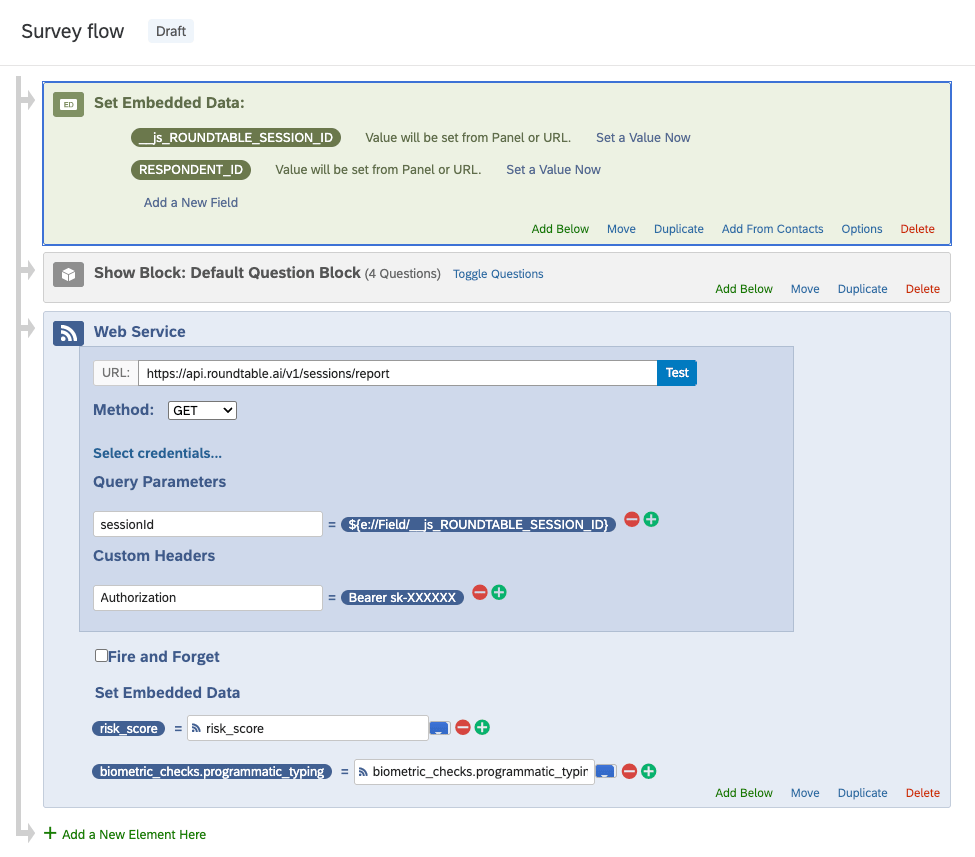Click the risk_score value input field
Viewport: 975px width, 857px height.
coord(307,728)
